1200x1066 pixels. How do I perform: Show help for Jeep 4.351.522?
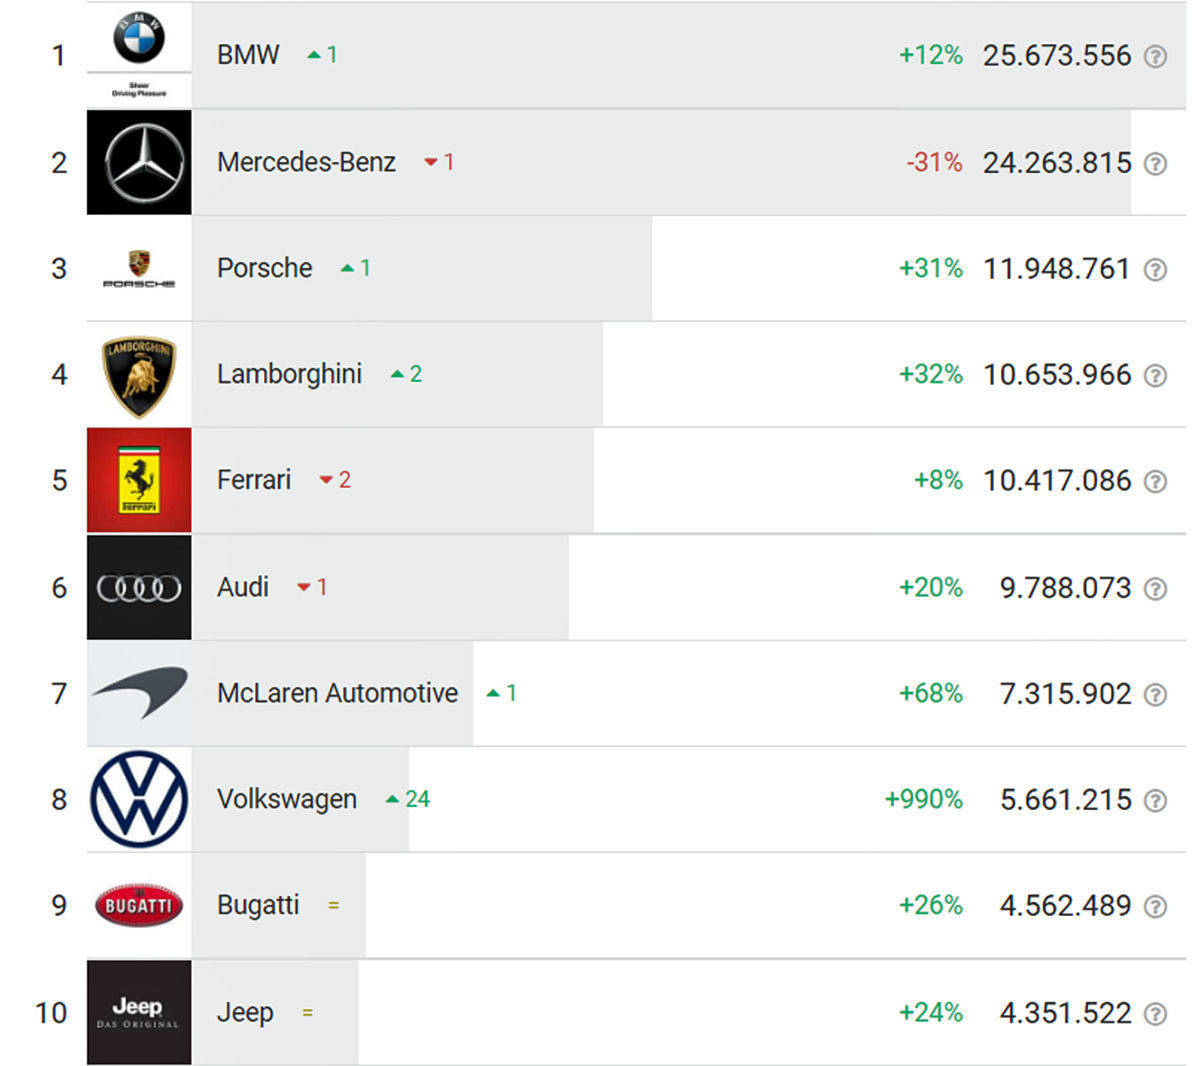[1155, 1013]
